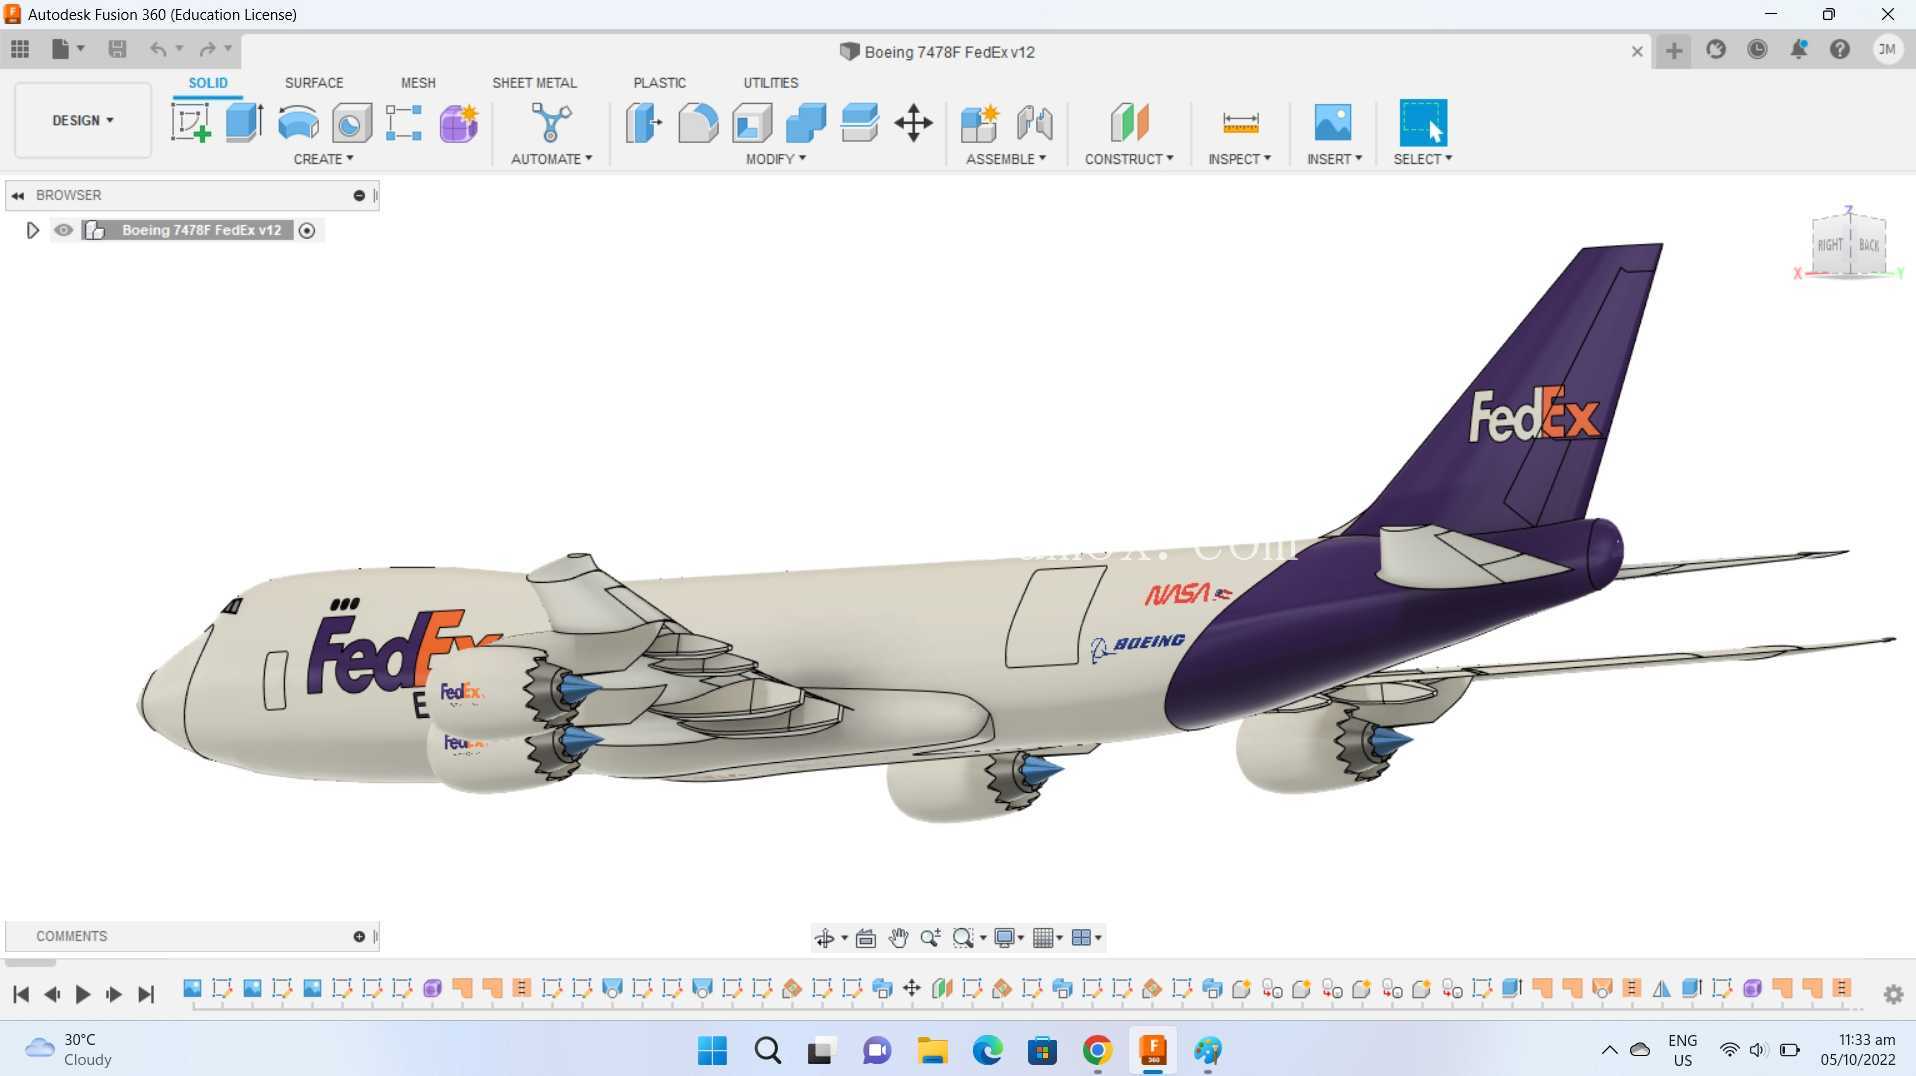Image resolution: width=1916 pixels, height=1076 pixels.
Task: Expand the Boeing 7478F FedEx v12 tree node
Action: [x=32, y=231]
